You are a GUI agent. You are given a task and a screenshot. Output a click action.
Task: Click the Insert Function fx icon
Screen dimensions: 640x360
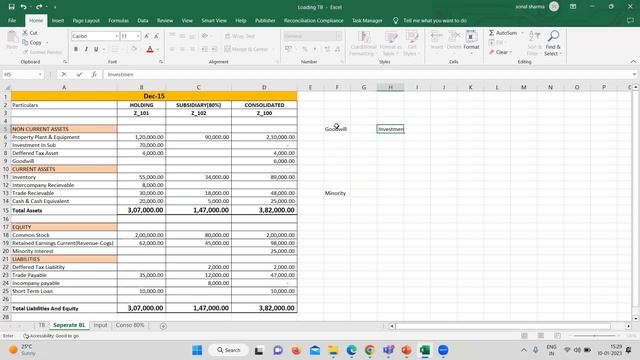tap(94, 74)
